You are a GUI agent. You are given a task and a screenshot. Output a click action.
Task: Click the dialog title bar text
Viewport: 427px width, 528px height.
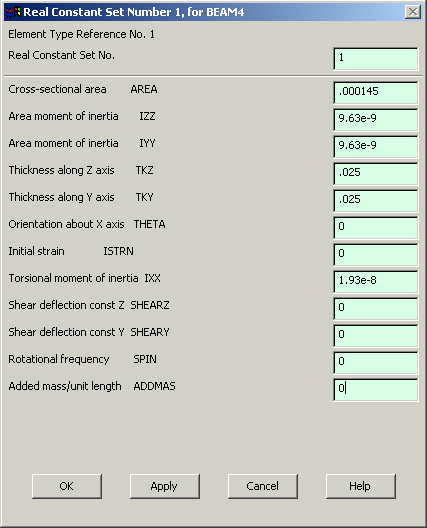click(134, 12)
